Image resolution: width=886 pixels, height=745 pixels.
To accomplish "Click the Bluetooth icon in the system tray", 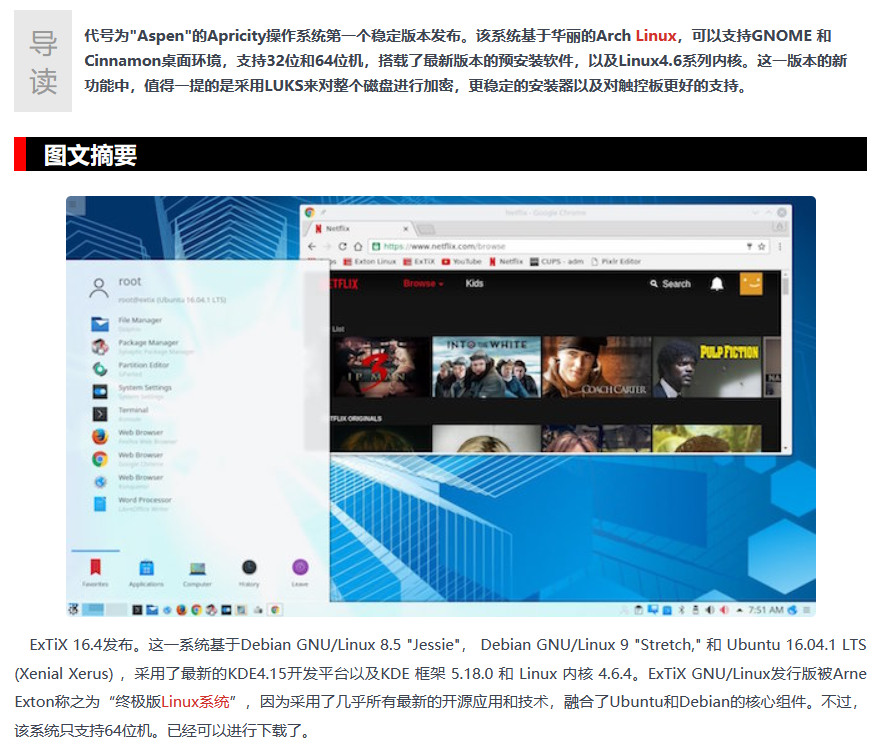I will 681,610.
